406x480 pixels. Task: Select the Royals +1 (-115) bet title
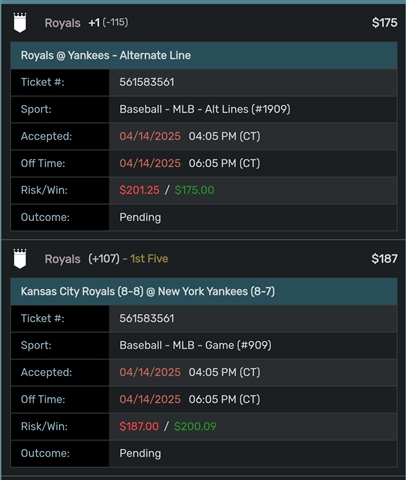pos(86,23)
